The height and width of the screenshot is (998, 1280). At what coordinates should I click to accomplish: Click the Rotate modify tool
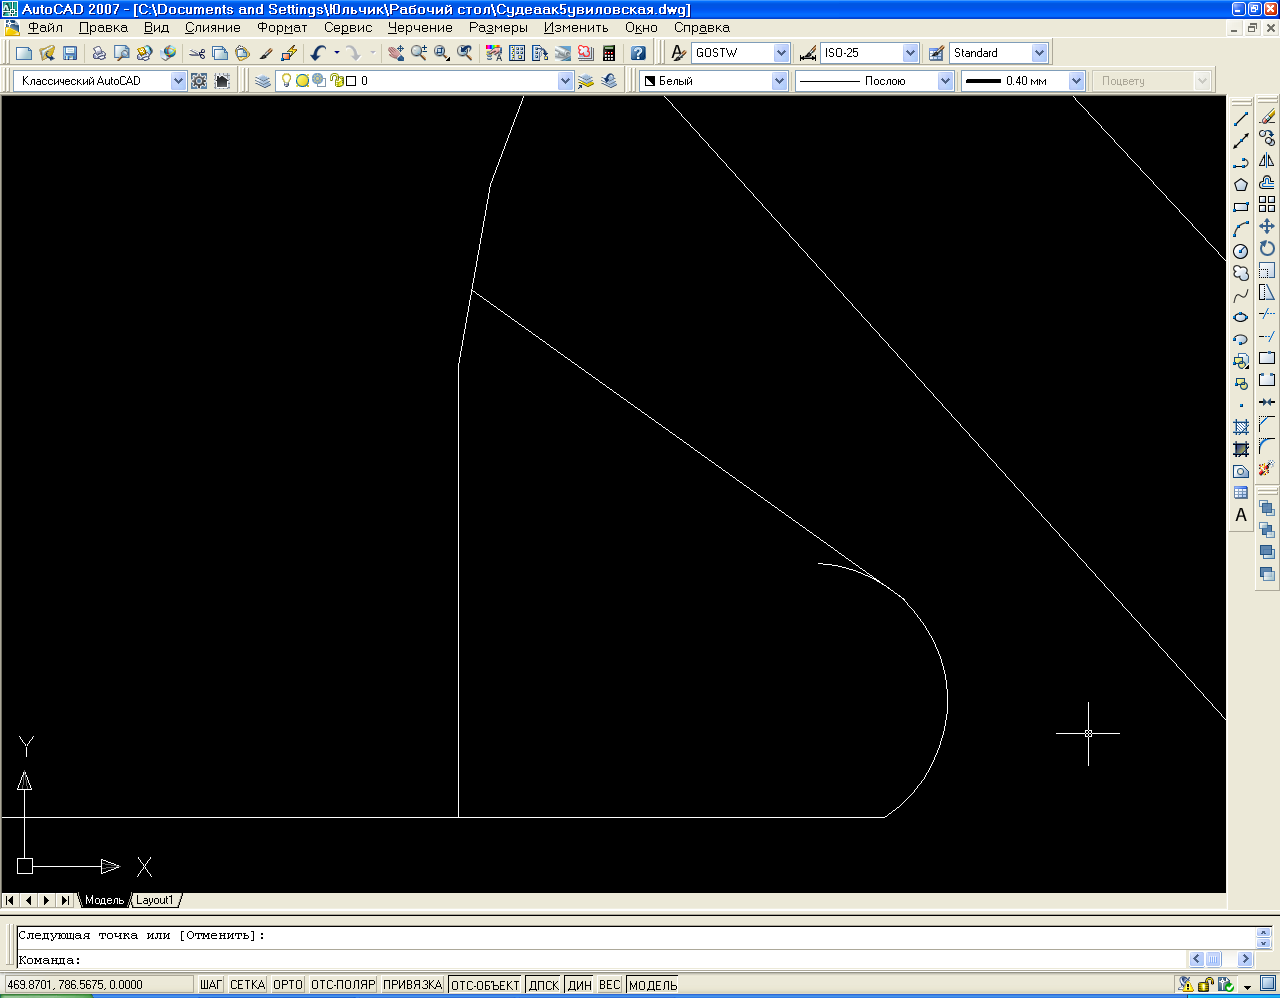tap(1267, 248)
